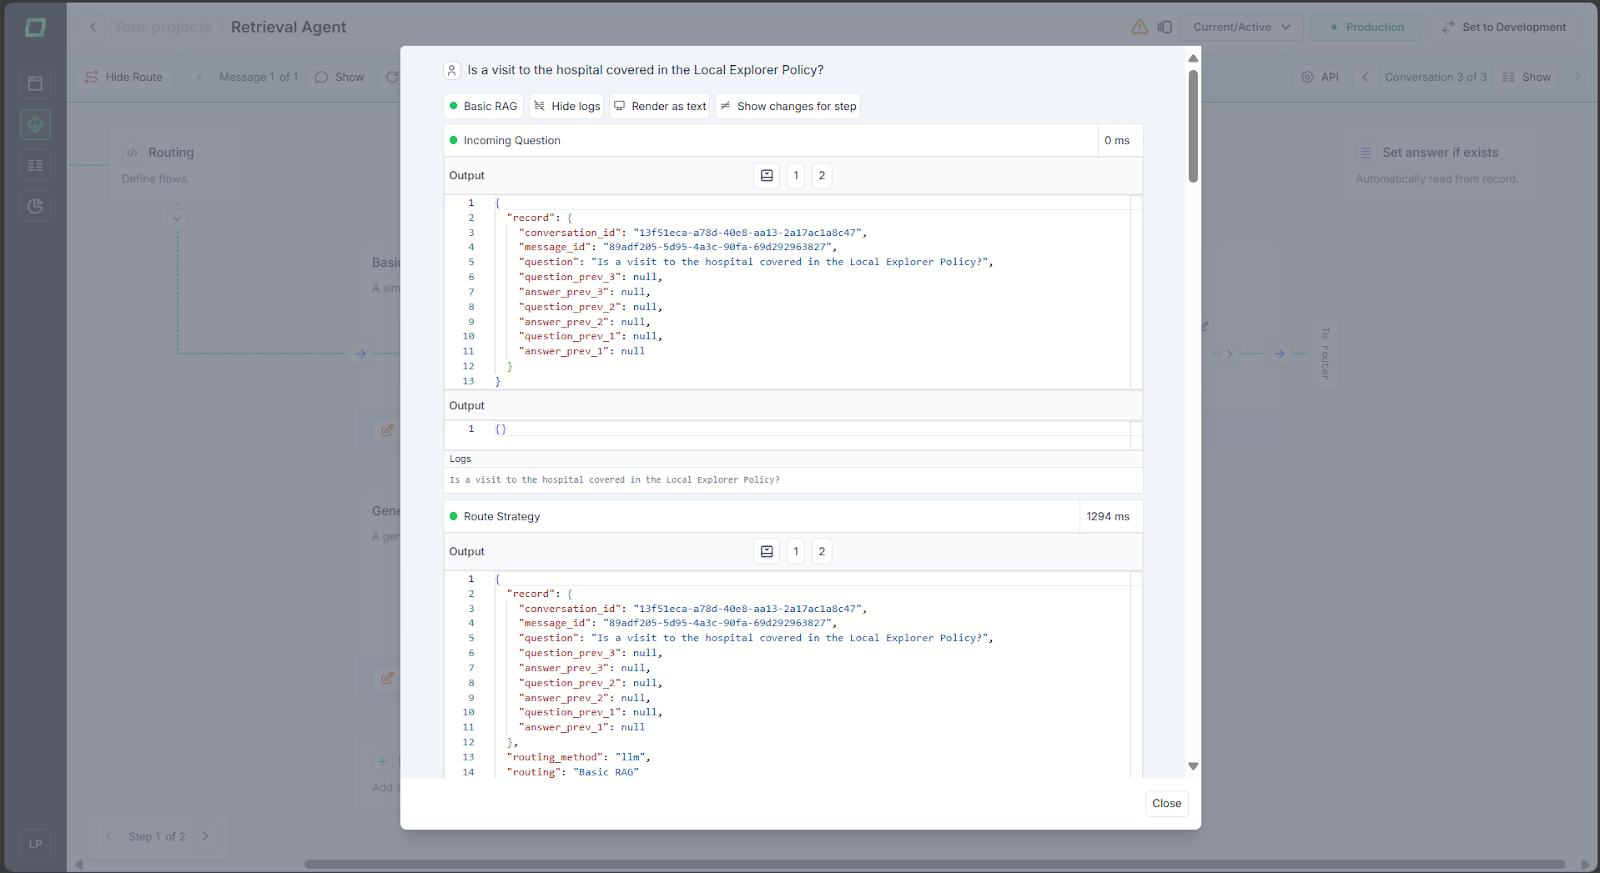Click the dialog vertical scrollbar thumb
1600x873 pixels.
(x=1193, y=126)
